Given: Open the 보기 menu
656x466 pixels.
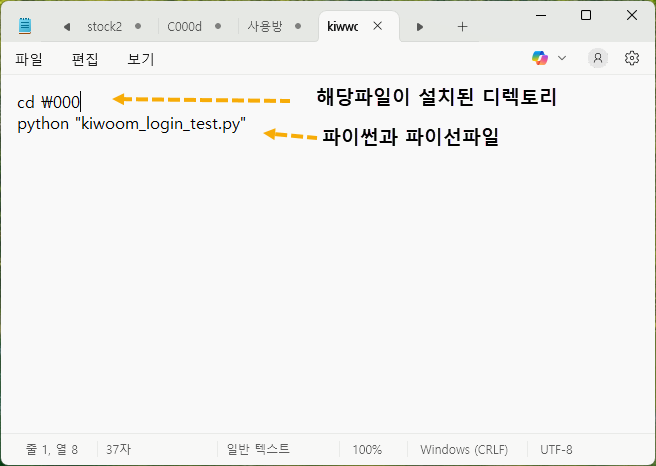Looking at the screenshot, I should pos(141,59).
